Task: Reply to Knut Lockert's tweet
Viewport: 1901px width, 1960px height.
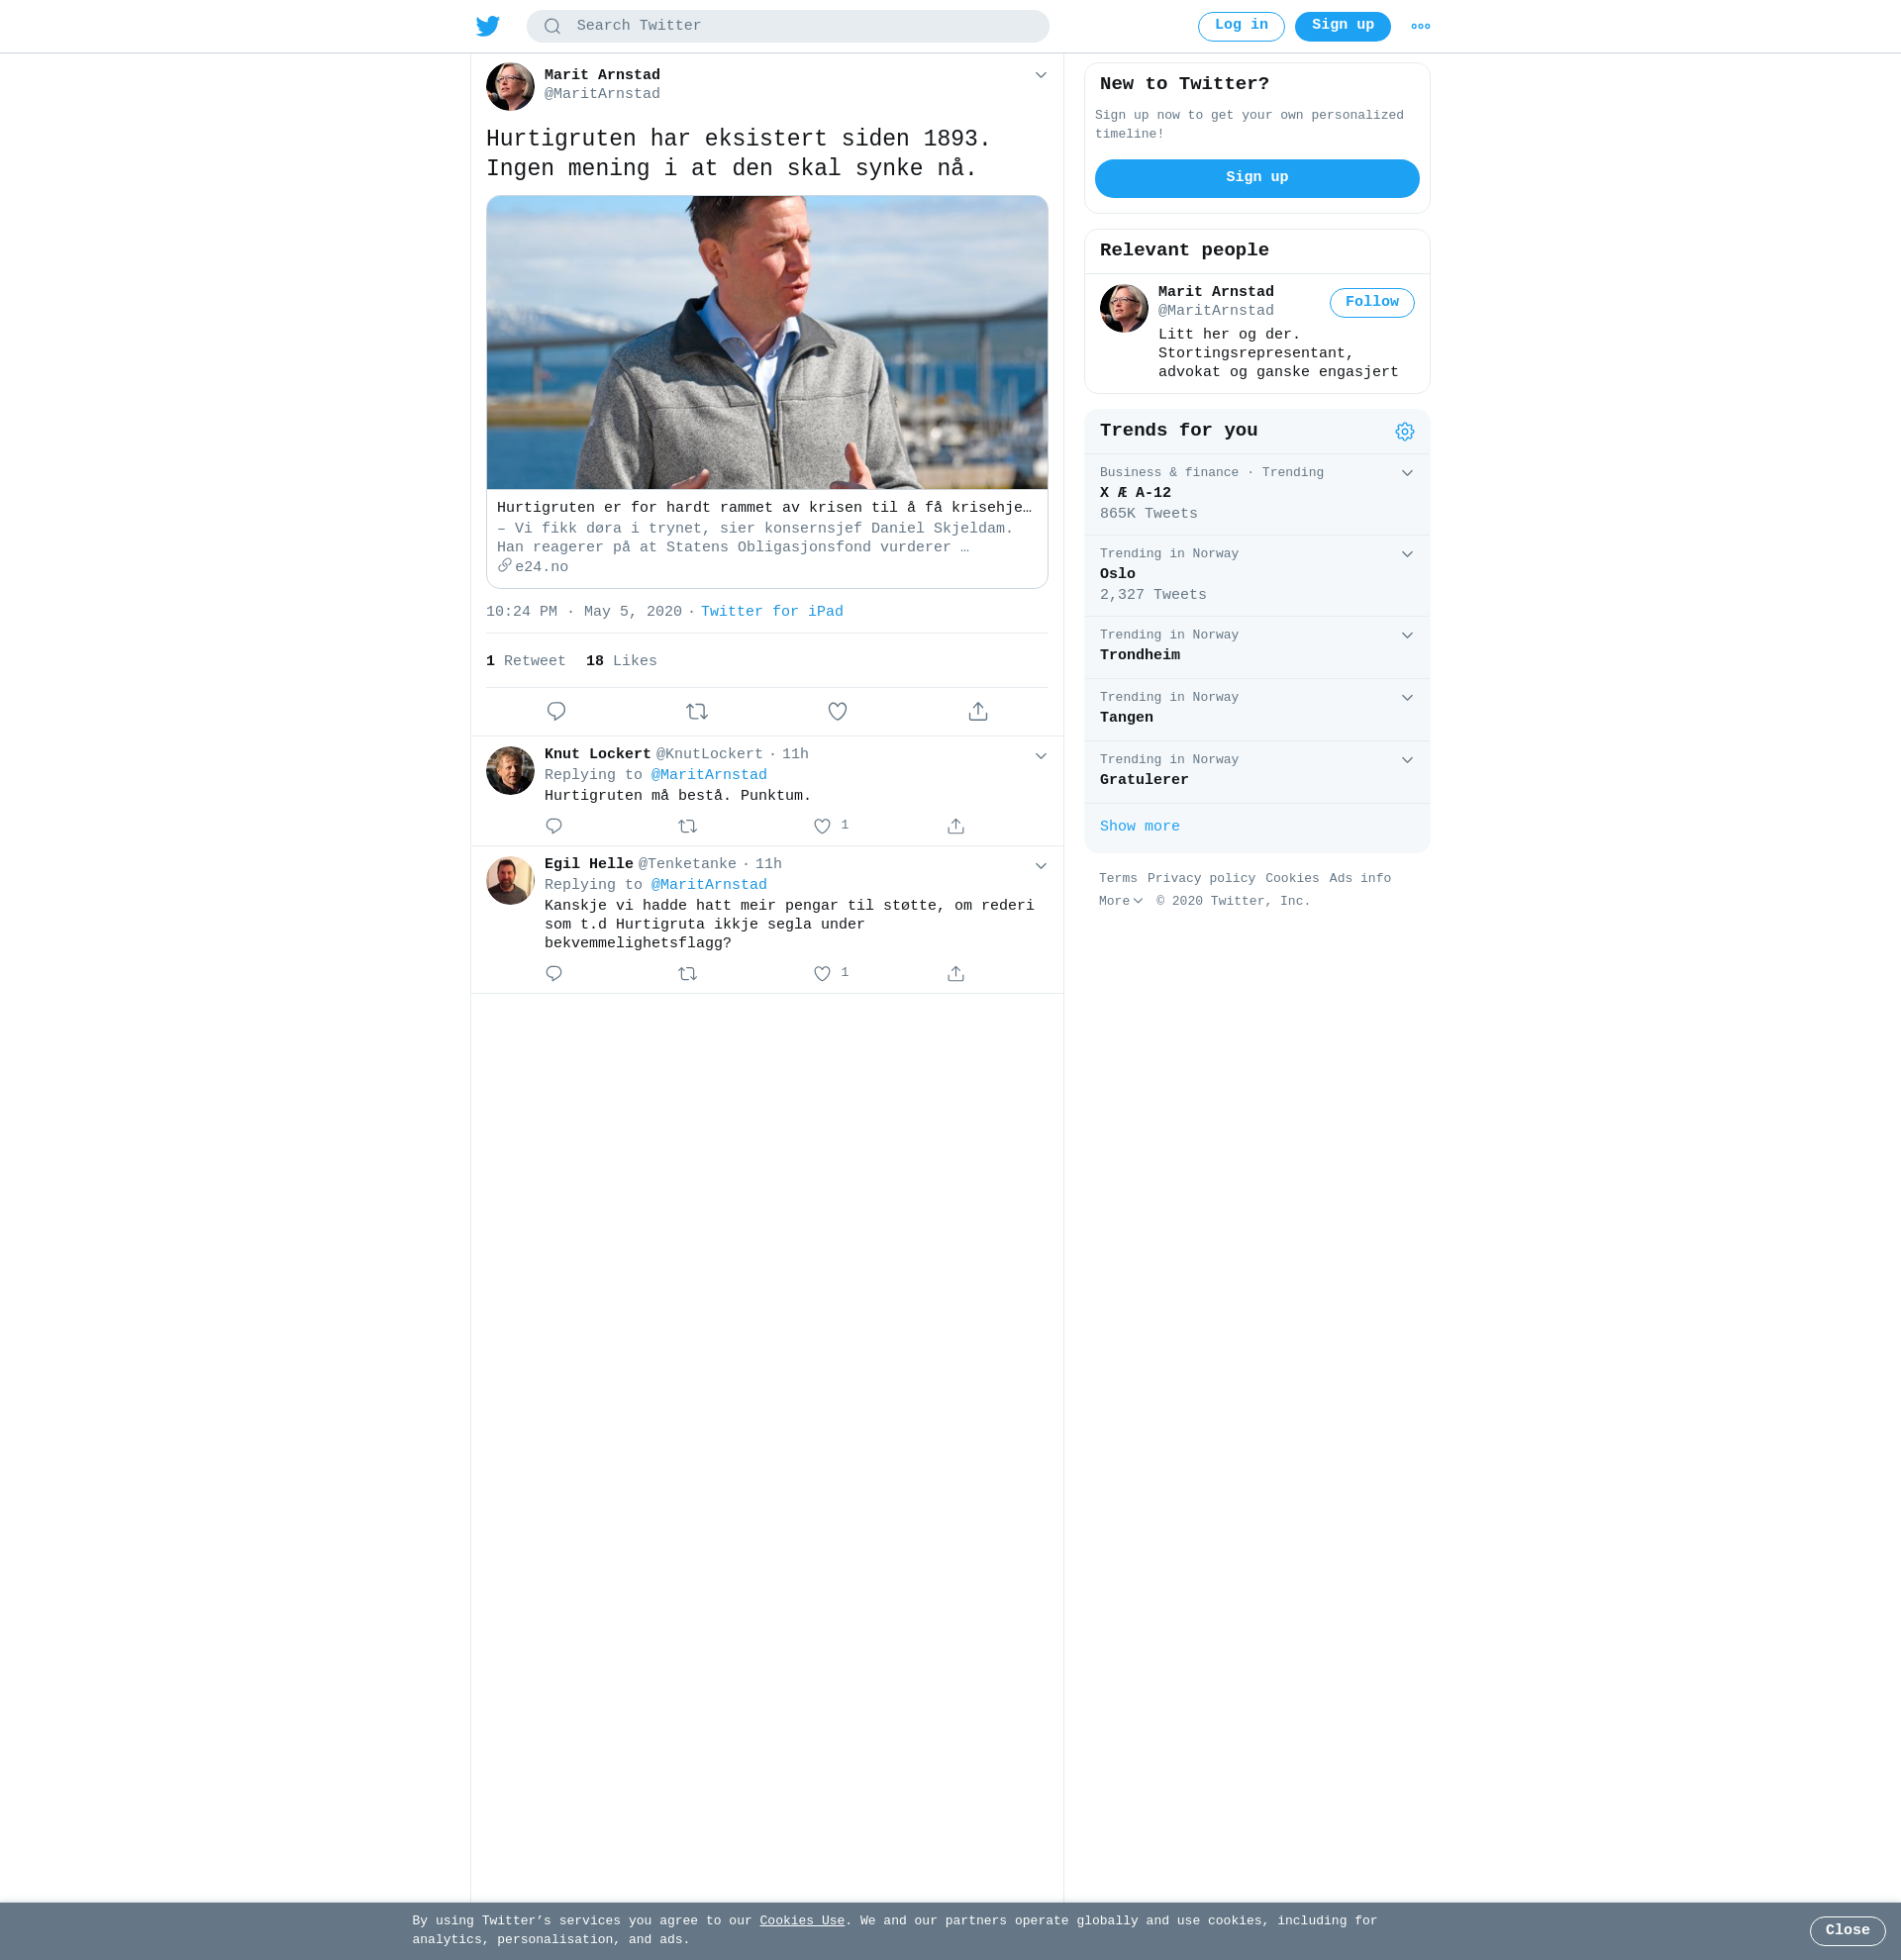Action: (554, 826)
